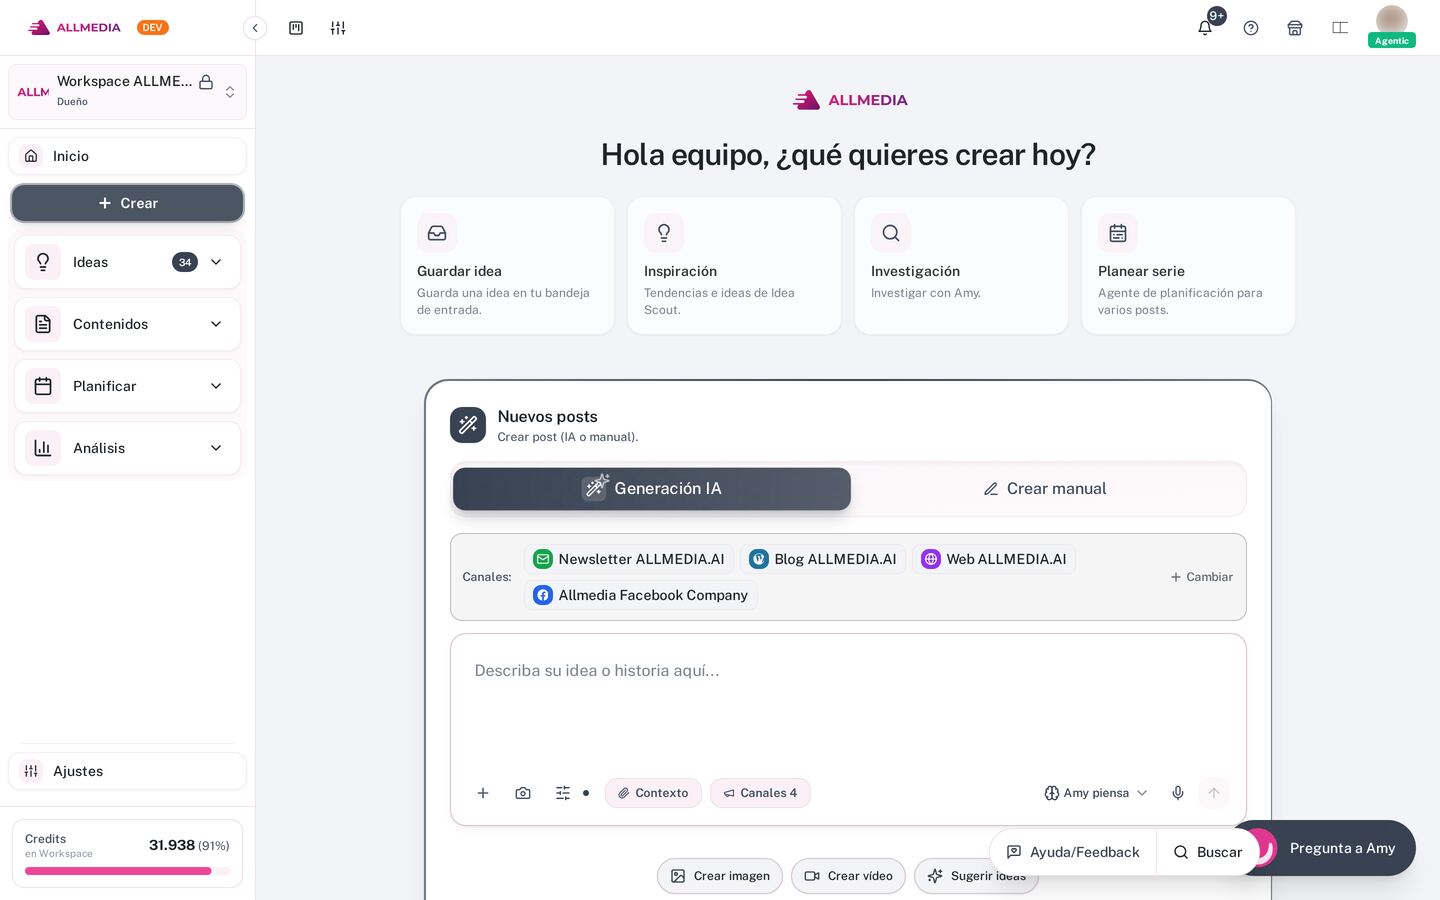
Task: Open Ajustes in the sidebar
Action: [x=128, y=771]
